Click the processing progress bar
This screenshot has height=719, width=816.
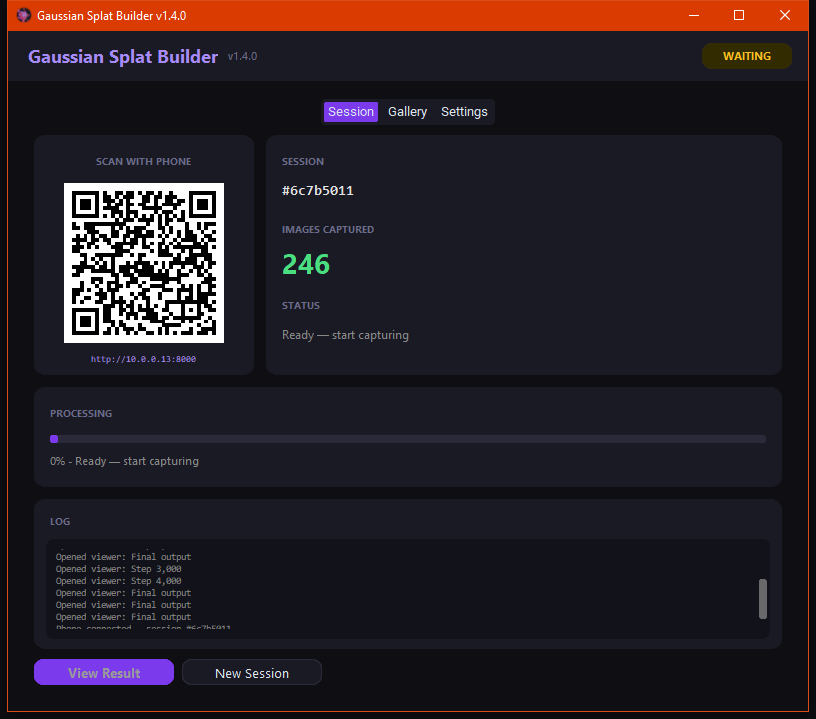point(408,439)
